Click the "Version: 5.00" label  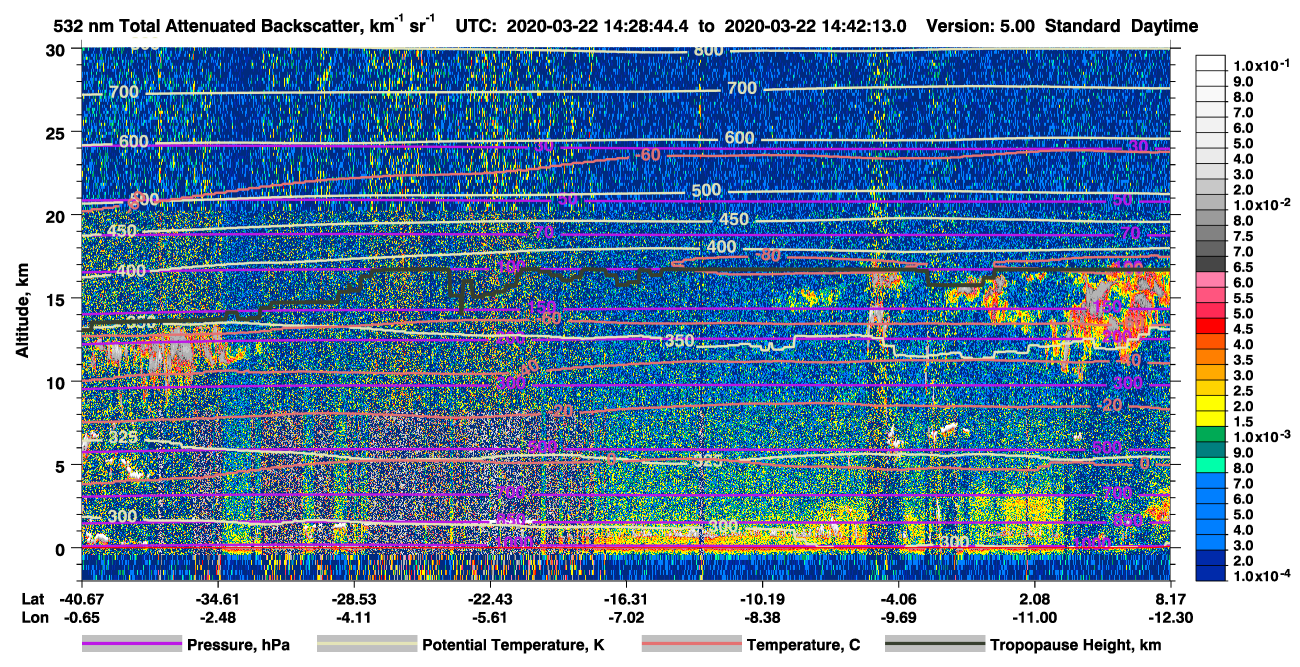click(x=981, y=26)
